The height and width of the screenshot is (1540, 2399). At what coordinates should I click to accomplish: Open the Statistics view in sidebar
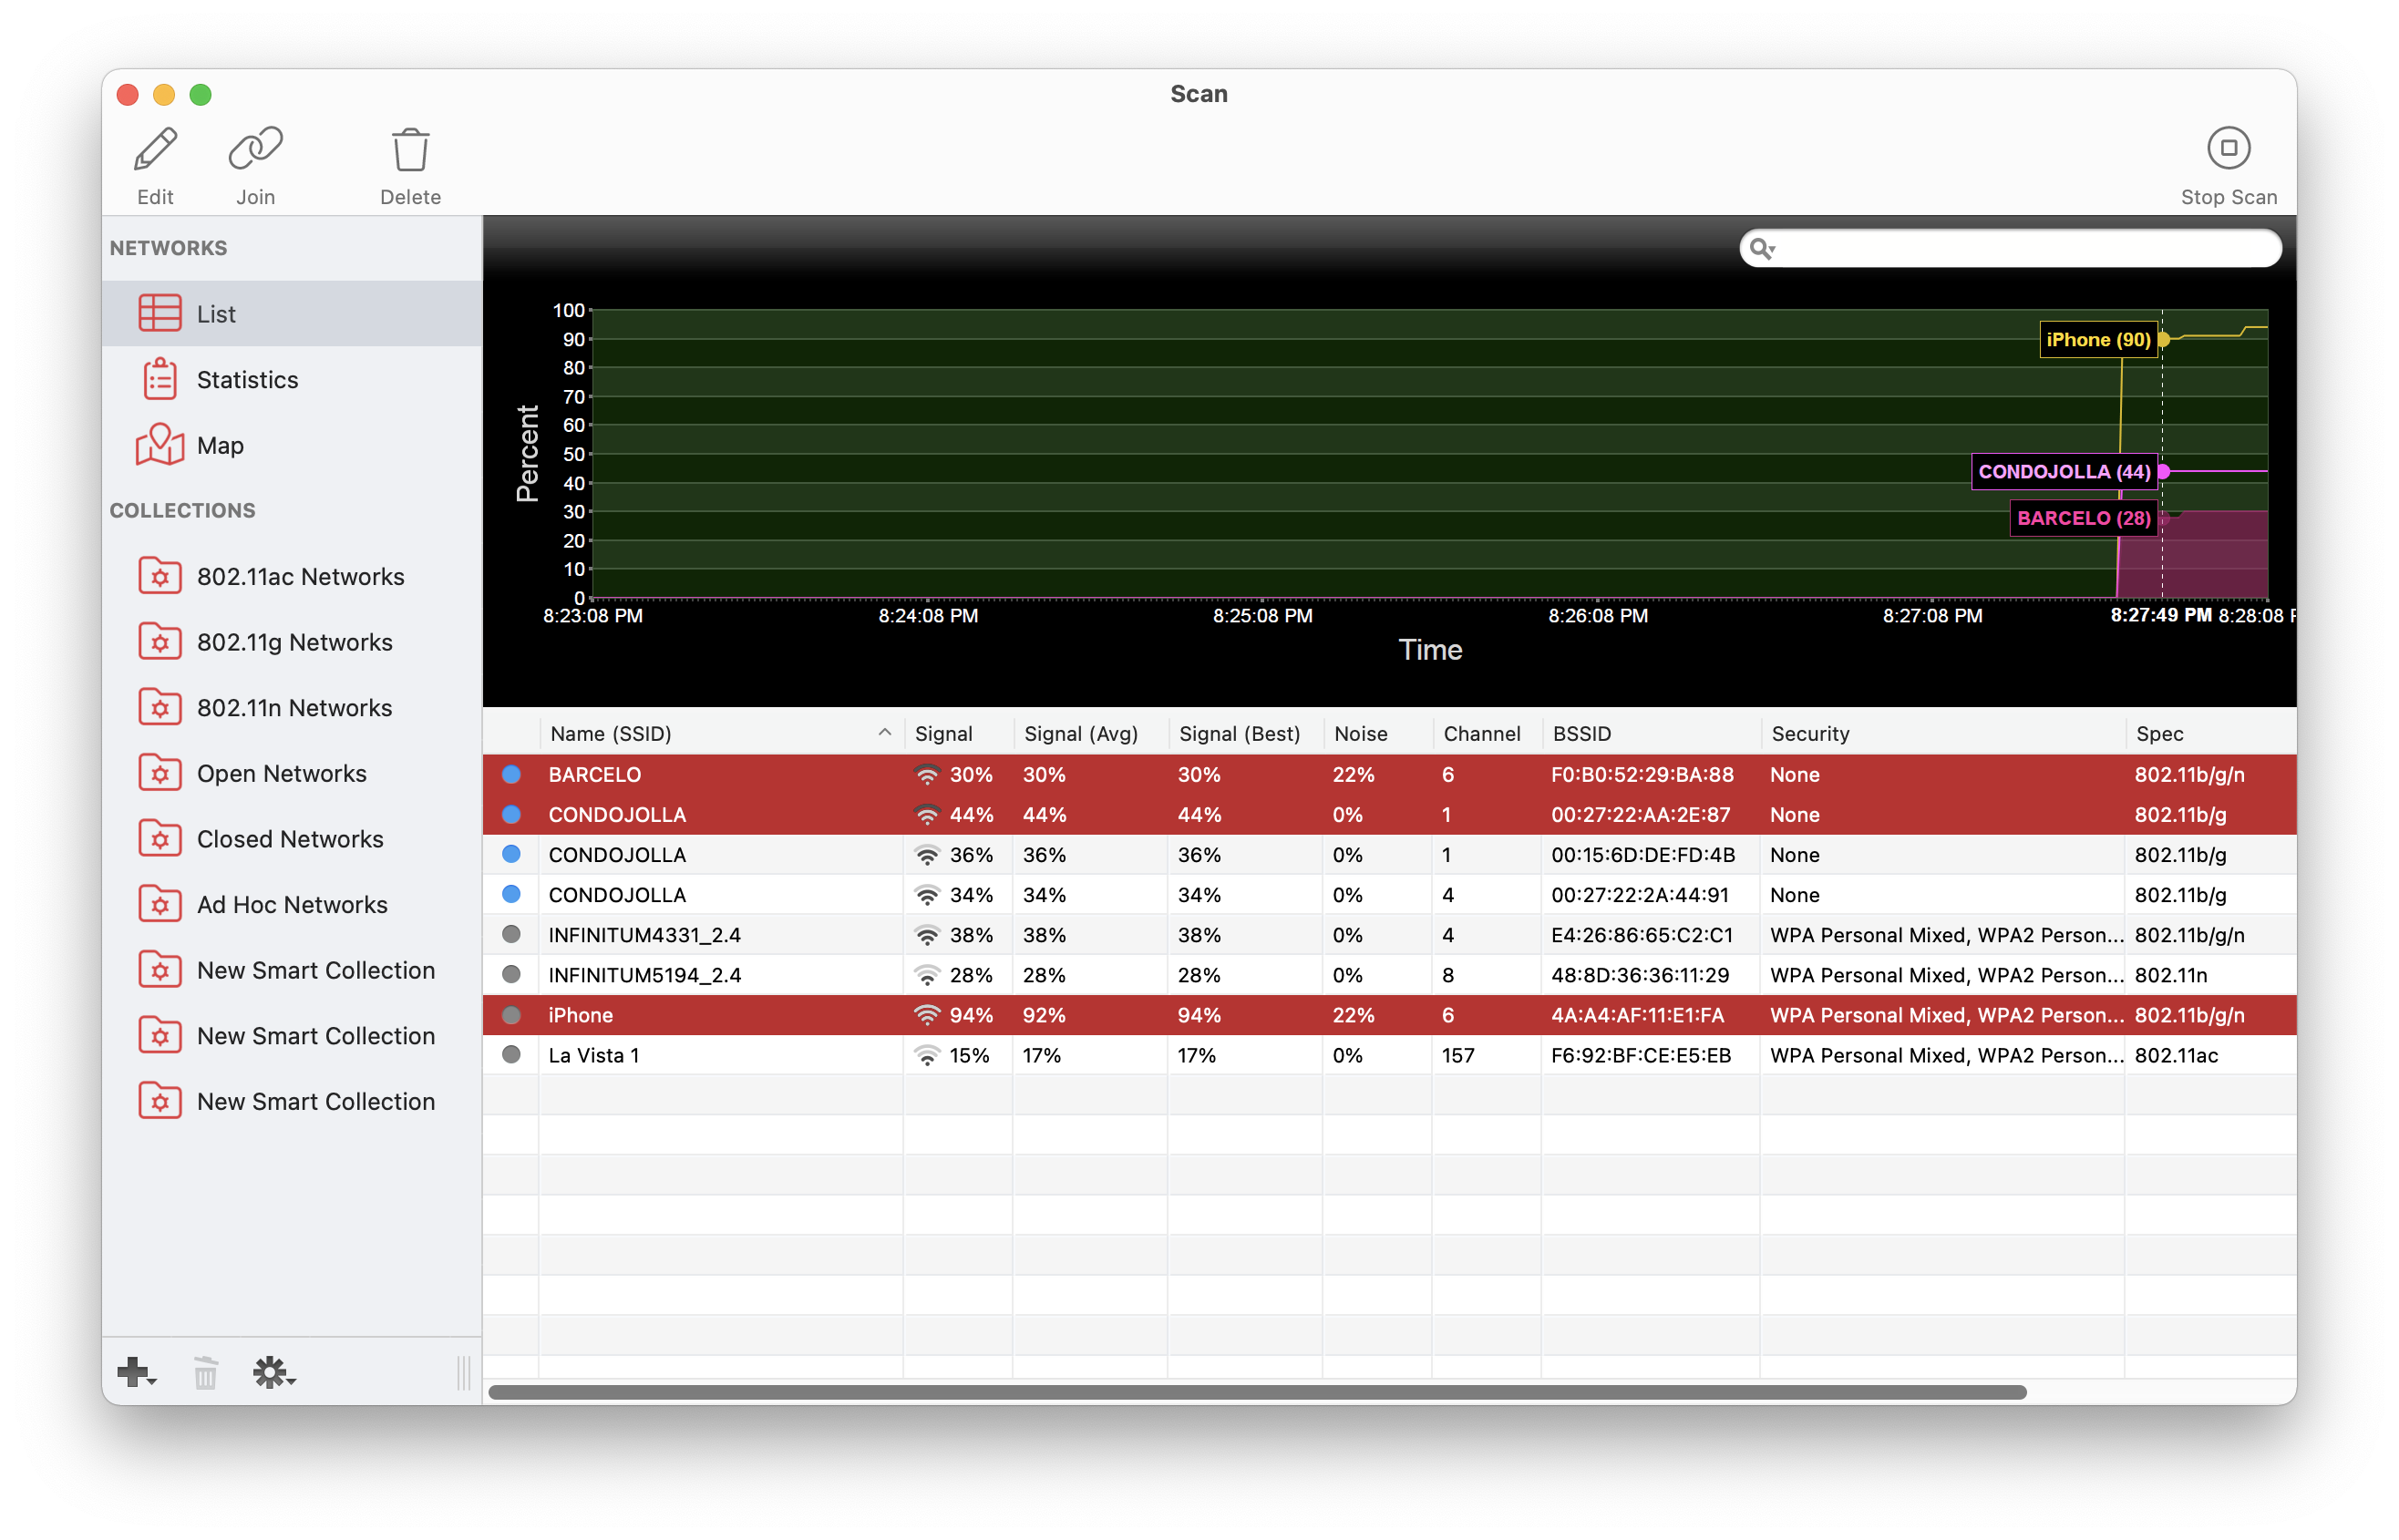(247, 380)
